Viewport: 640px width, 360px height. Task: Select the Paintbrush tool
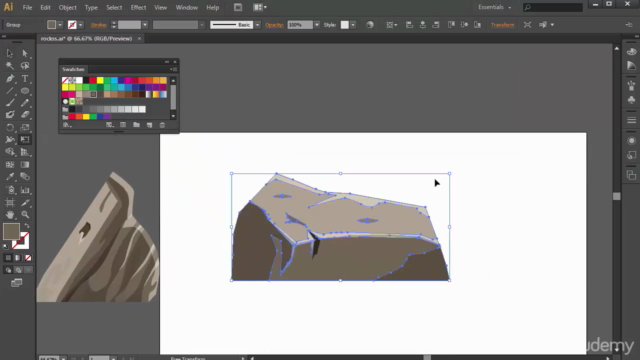coord(10,103)
